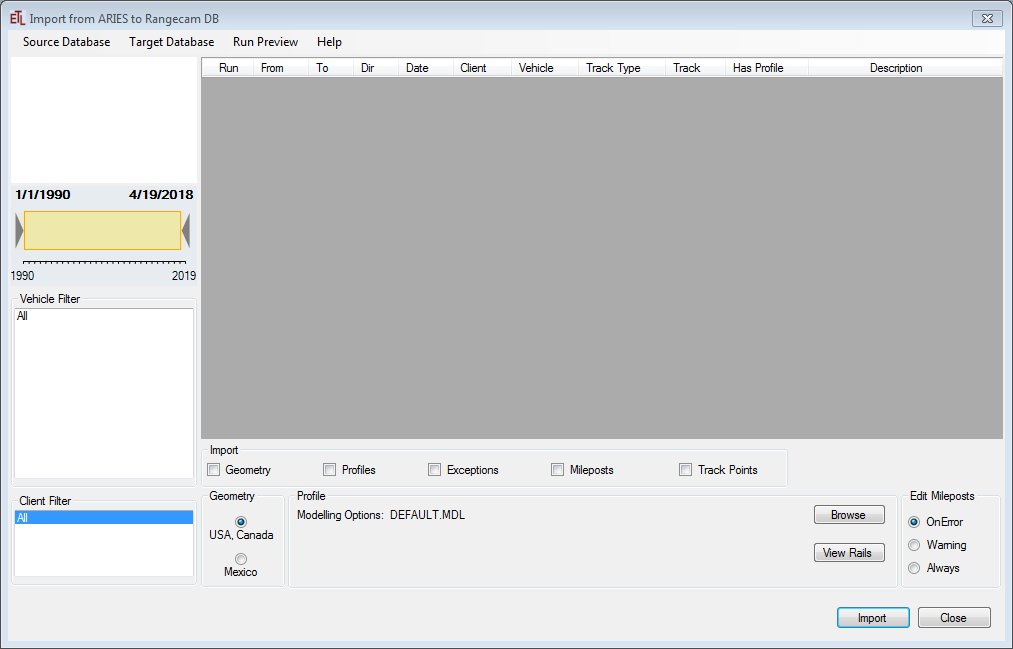This screenshot has width=1013, height=649.
Task: Enable the Geometry import checkbox
Action: click(214, 470)
